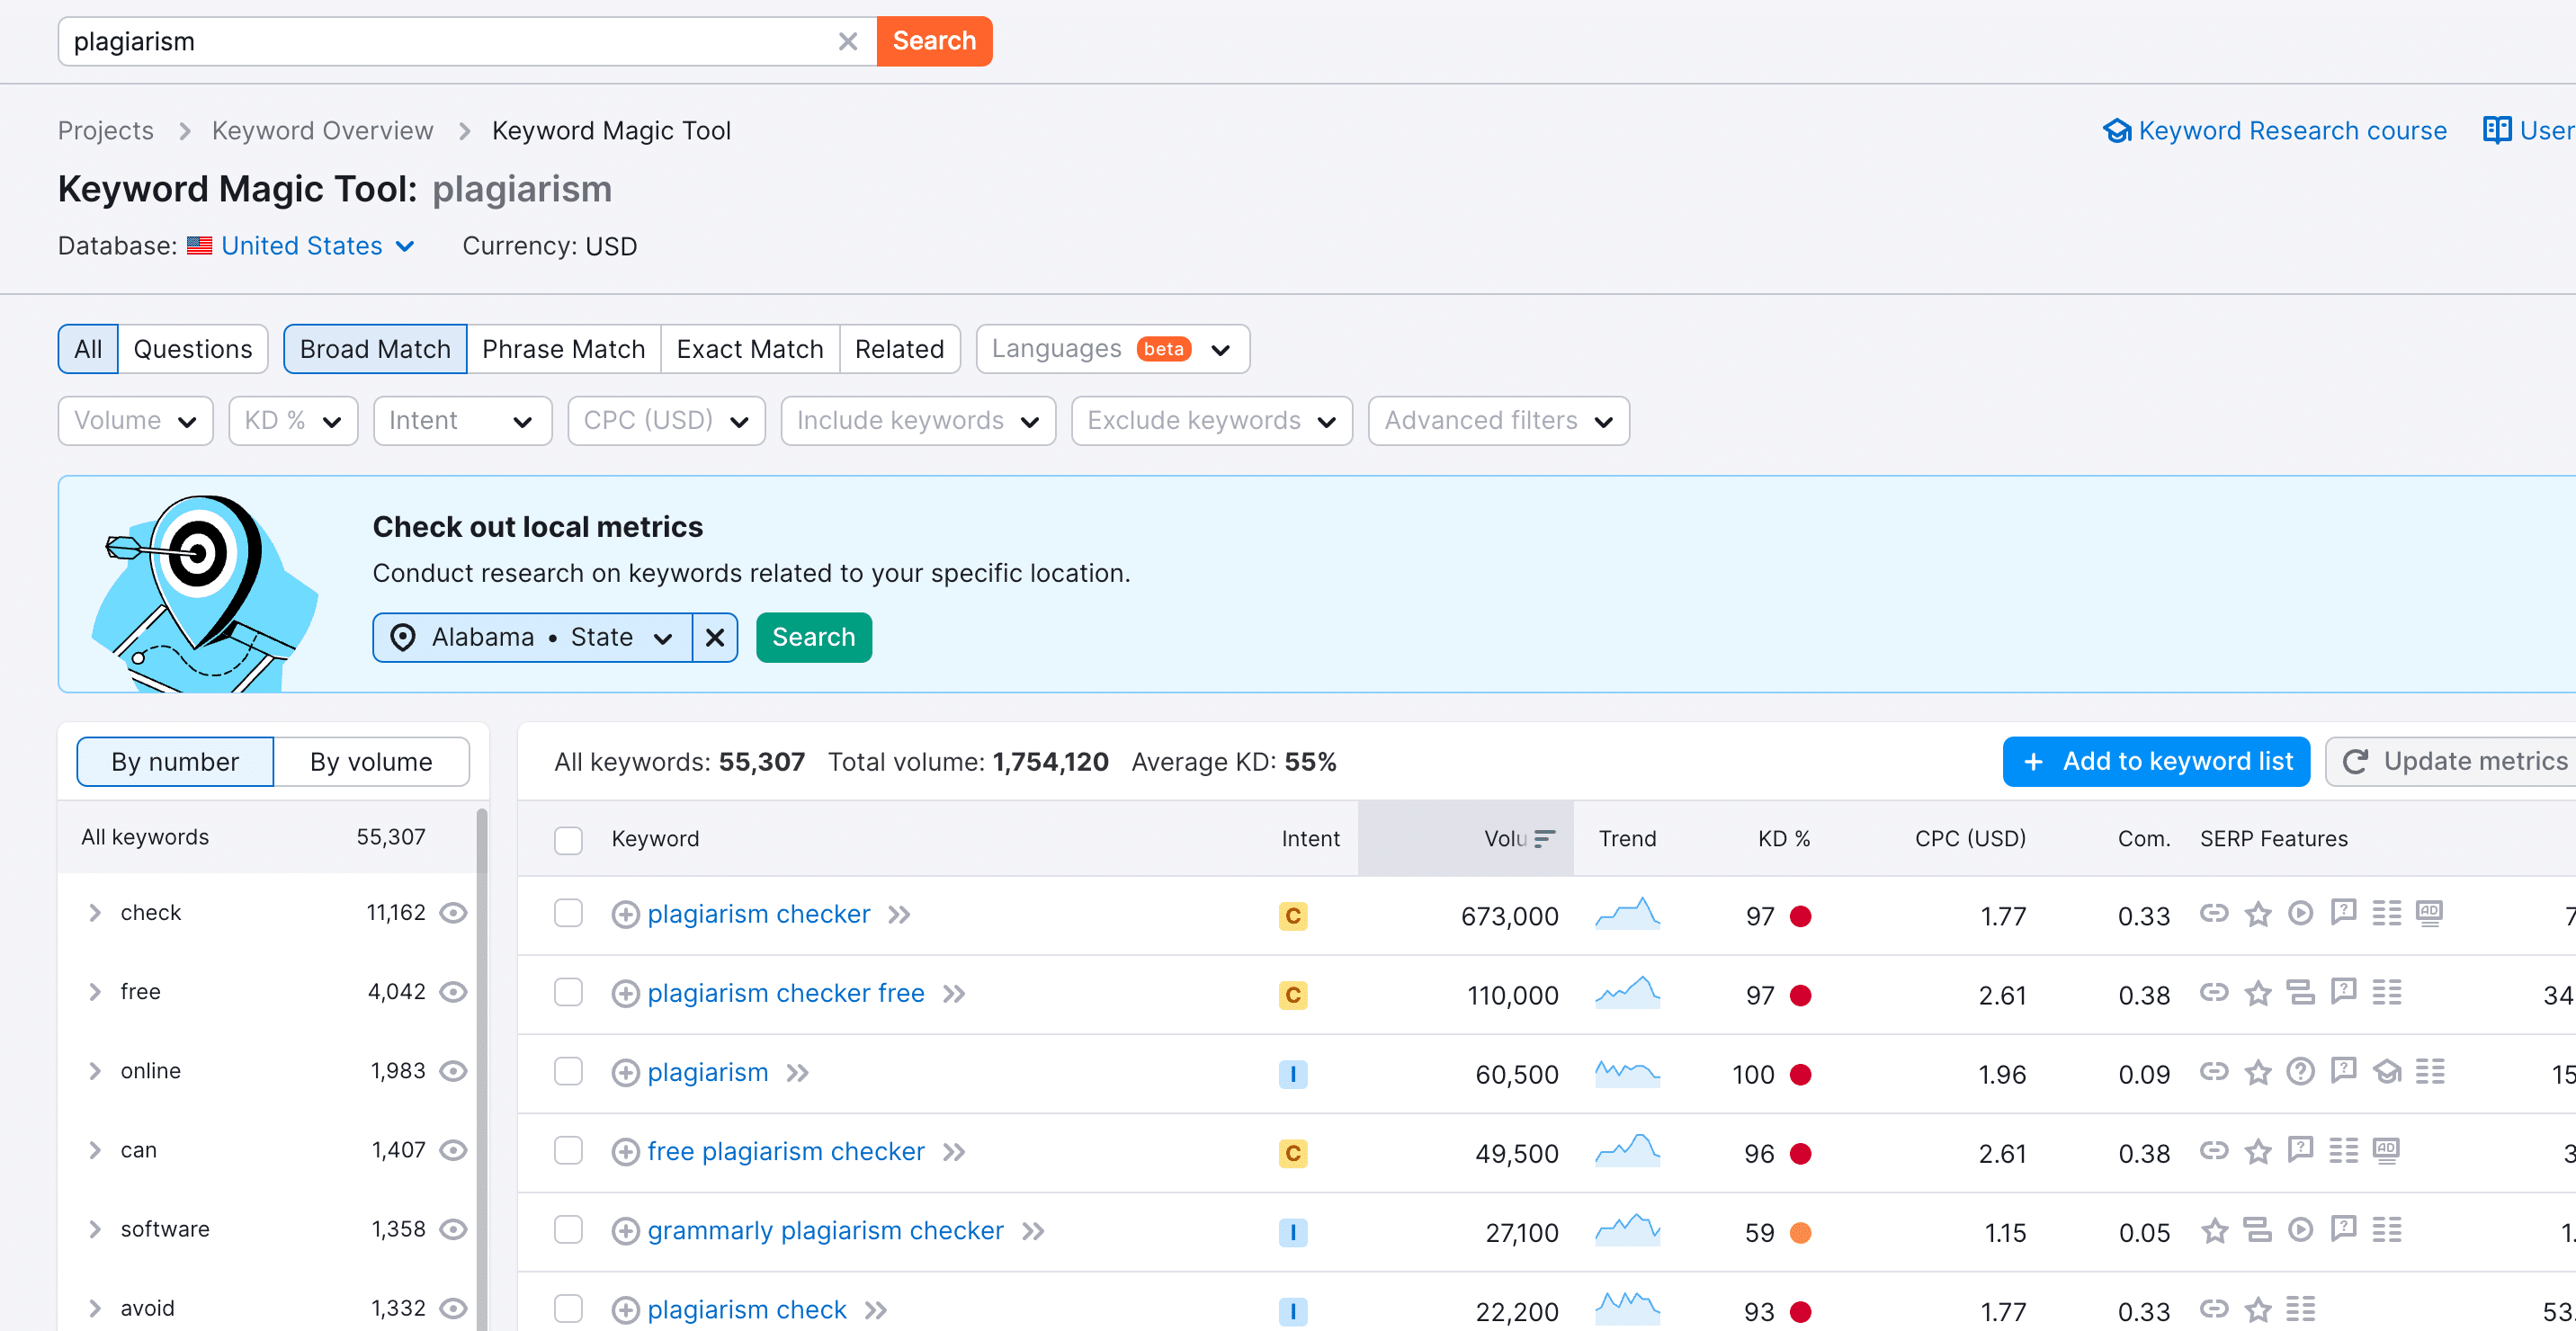Switch to the Questions tab
Viewport: 2576px width, 1331px height.
point(193,349)
